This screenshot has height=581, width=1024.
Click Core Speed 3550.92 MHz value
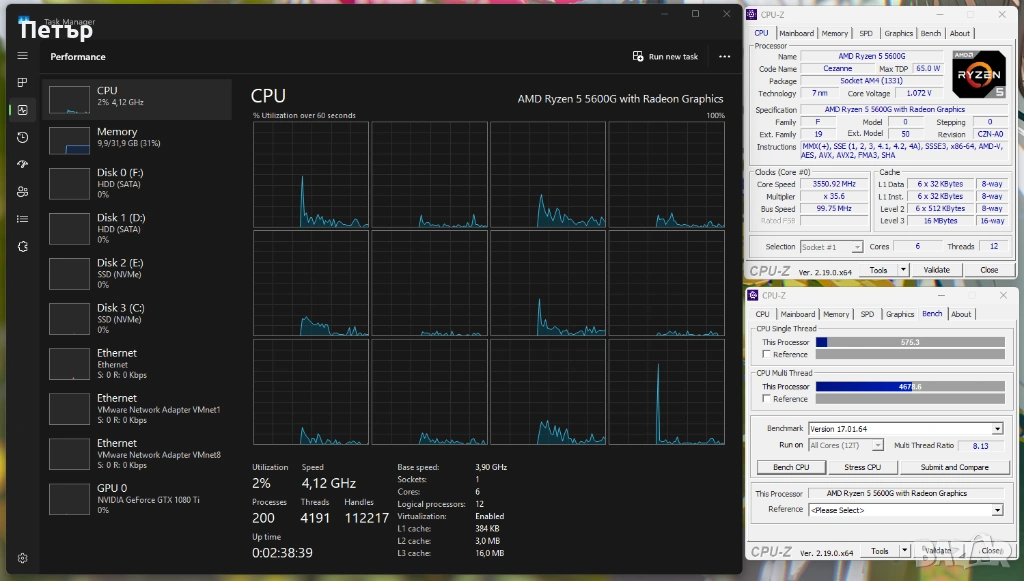click(835, 184)
